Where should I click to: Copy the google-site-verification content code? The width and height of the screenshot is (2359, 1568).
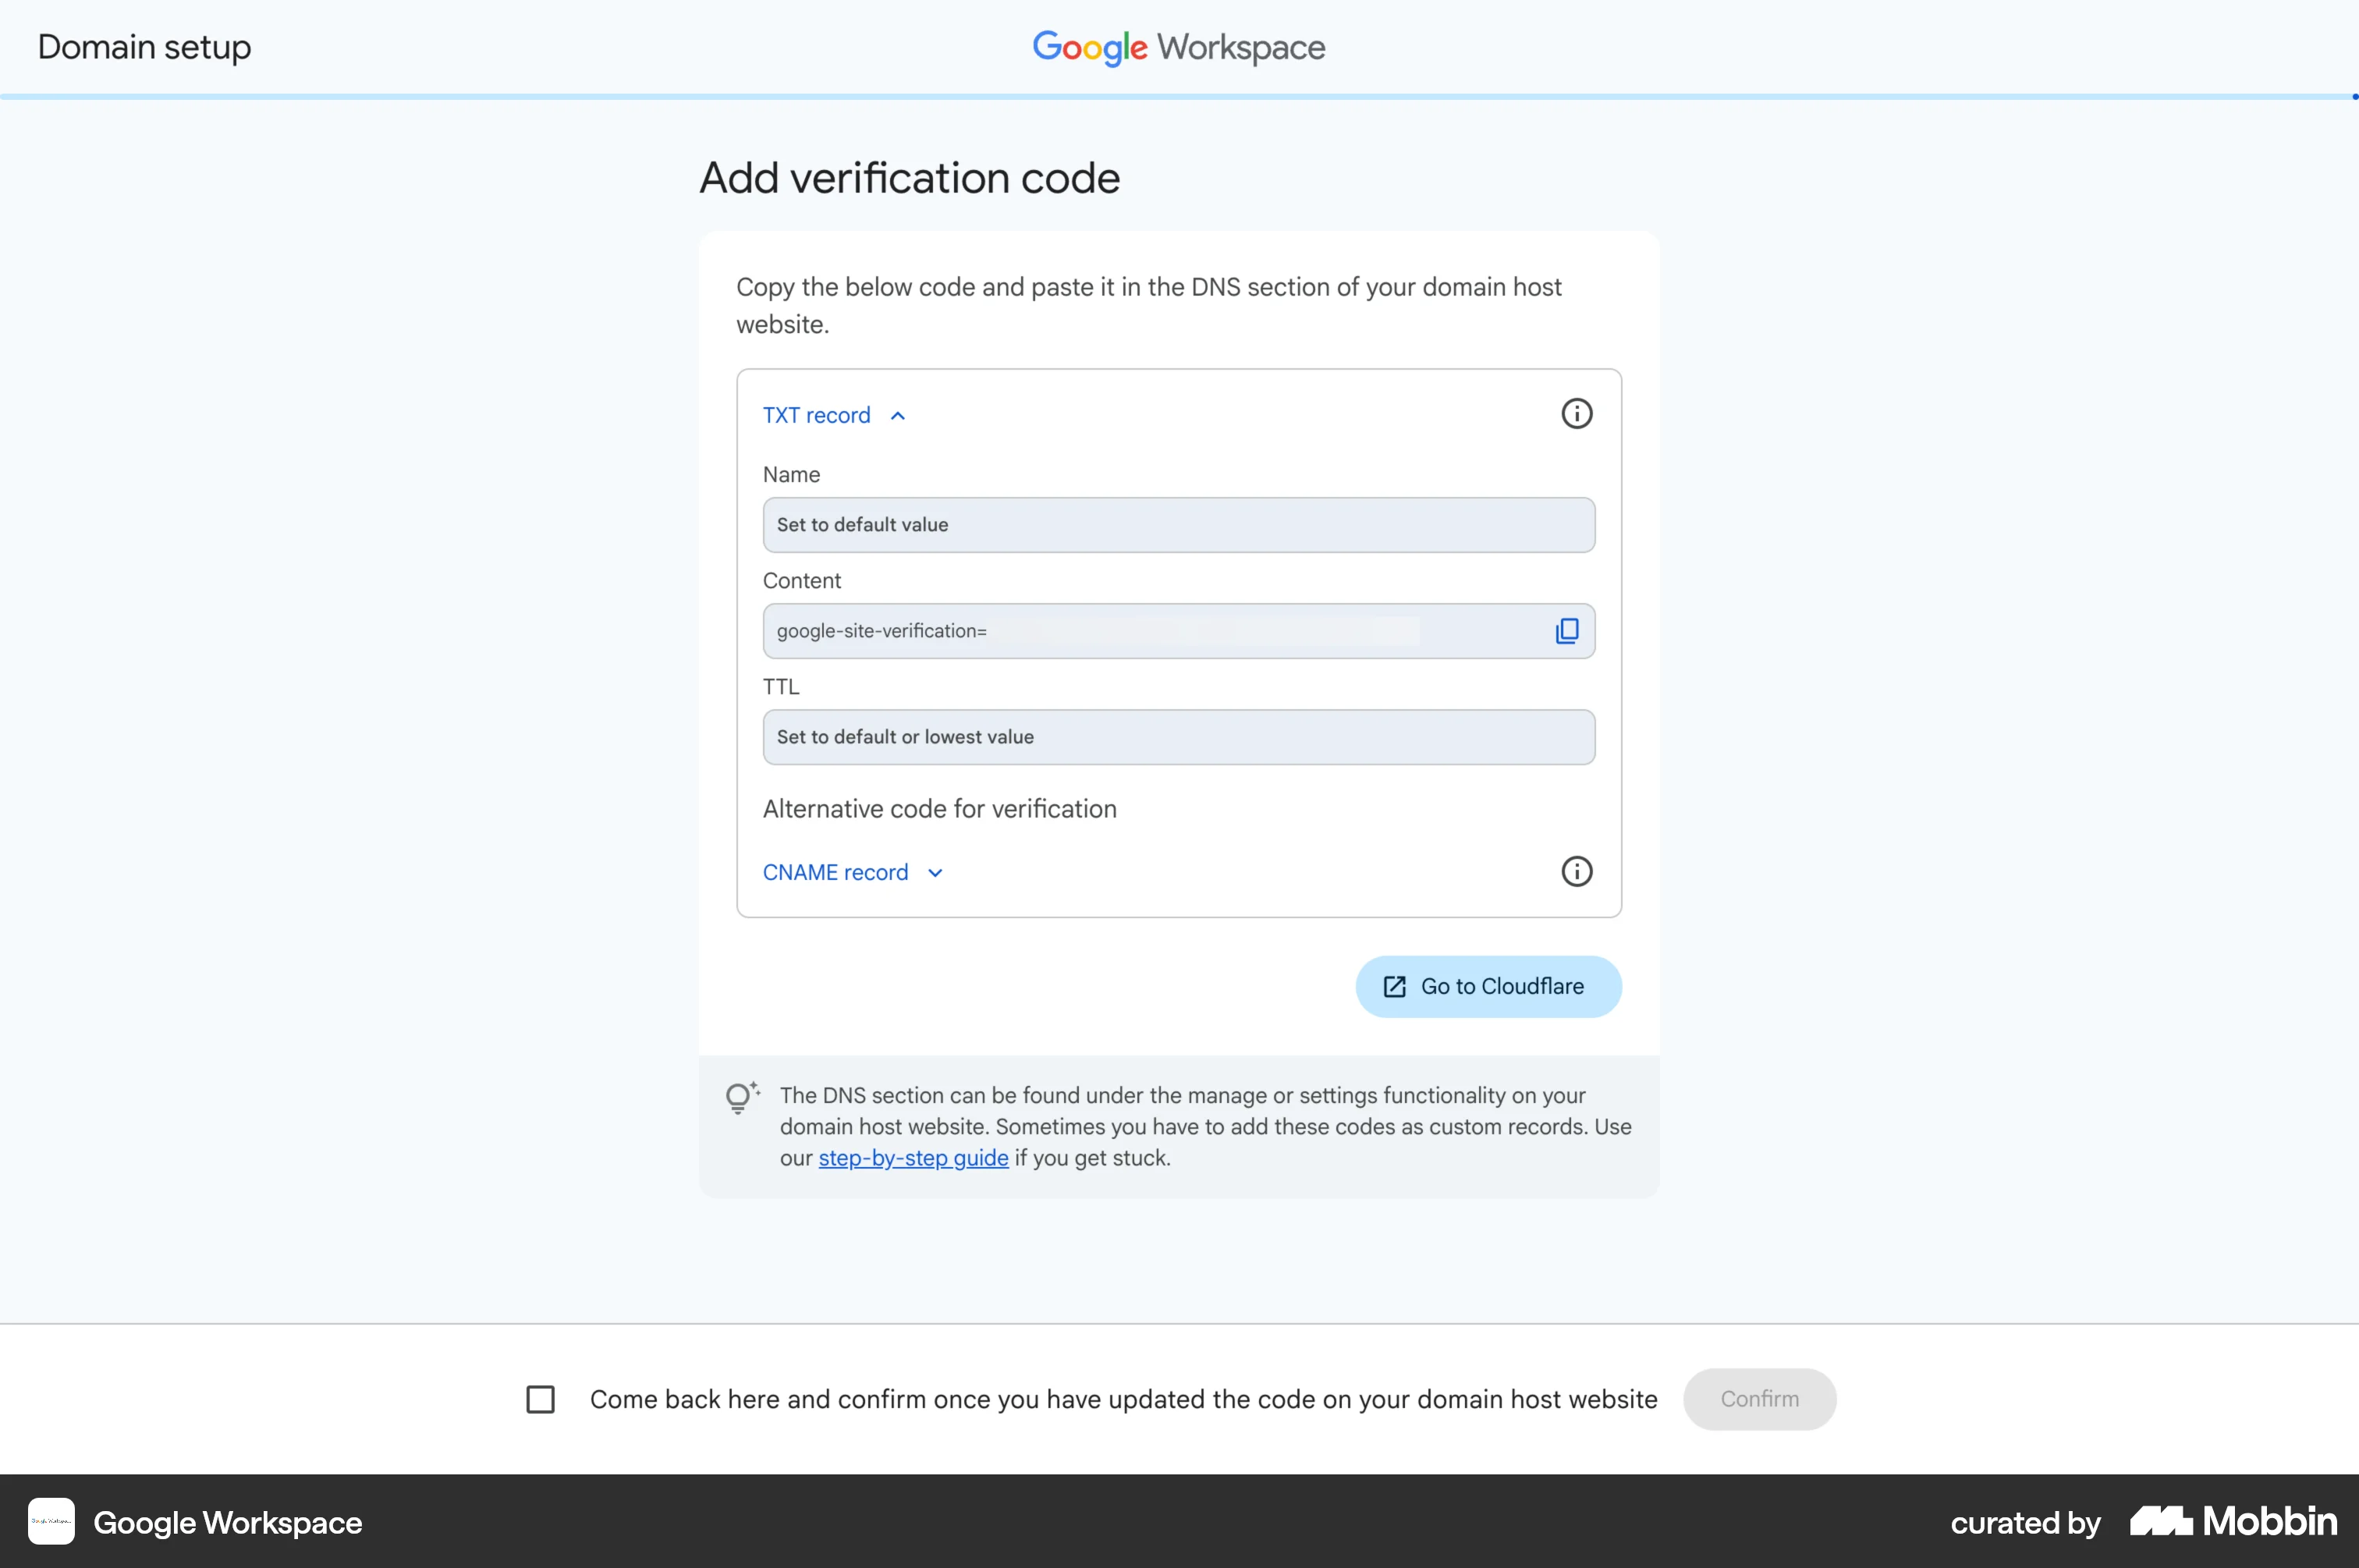1567,631
